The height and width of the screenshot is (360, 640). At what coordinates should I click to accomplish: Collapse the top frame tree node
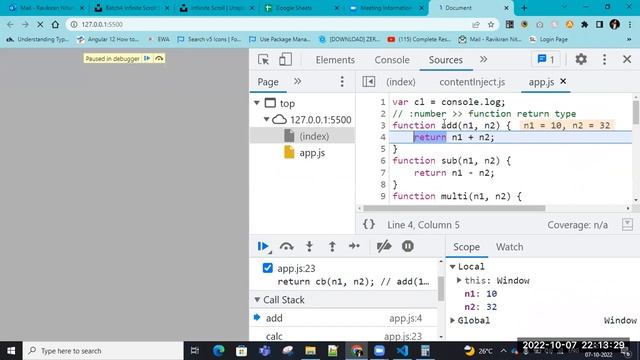[257, 103]
